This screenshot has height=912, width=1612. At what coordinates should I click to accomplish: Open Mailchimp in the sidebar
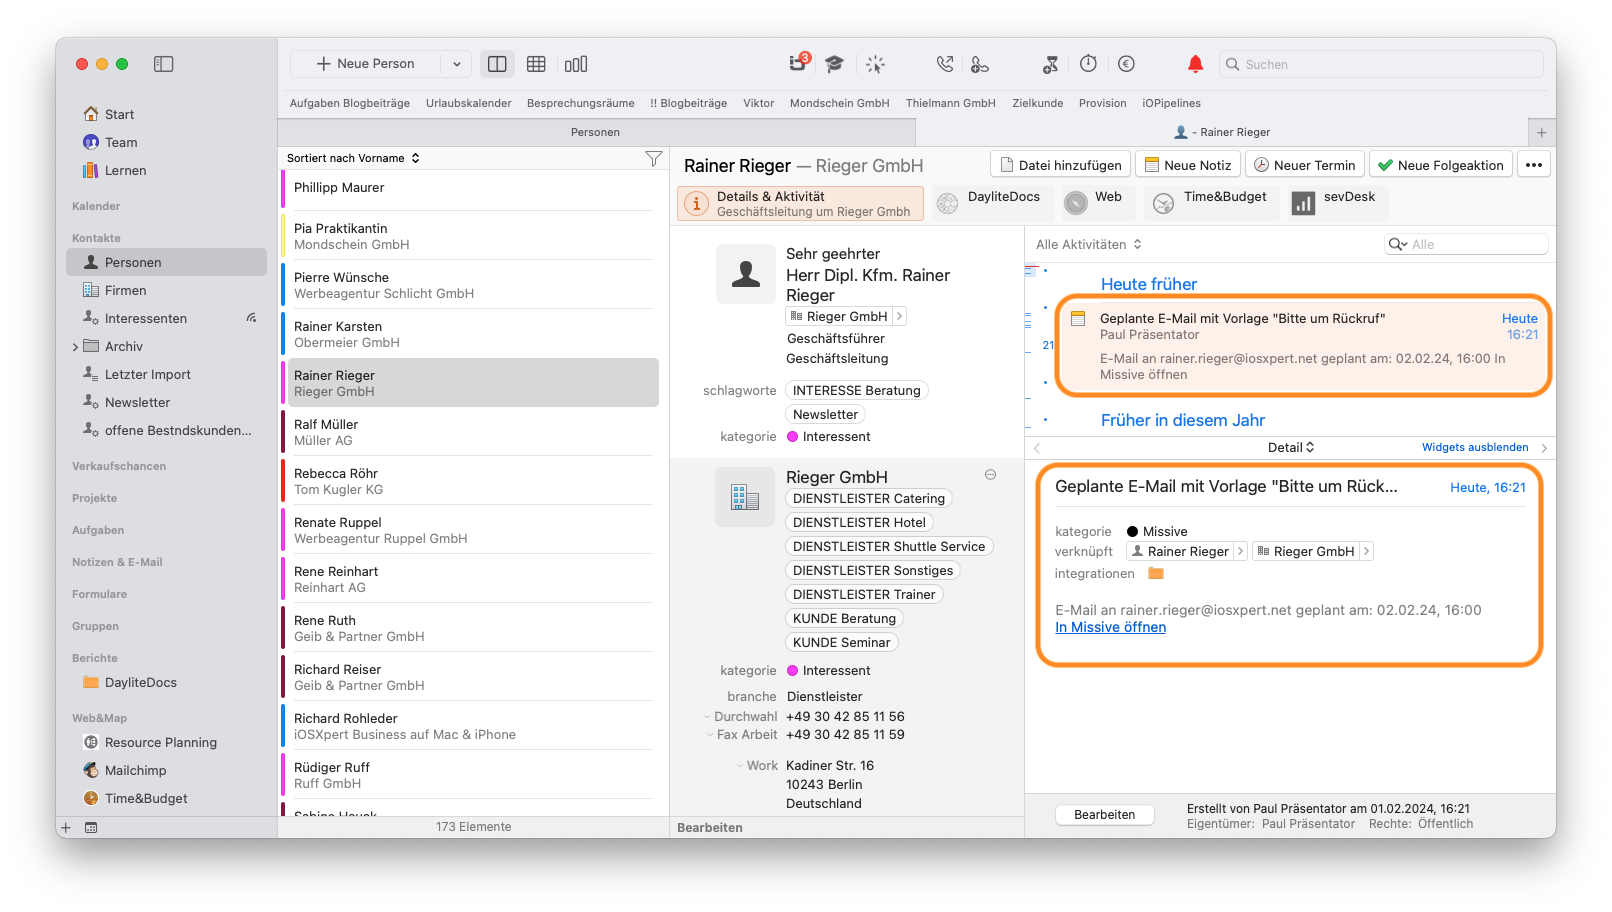click(x=166, y=770)
